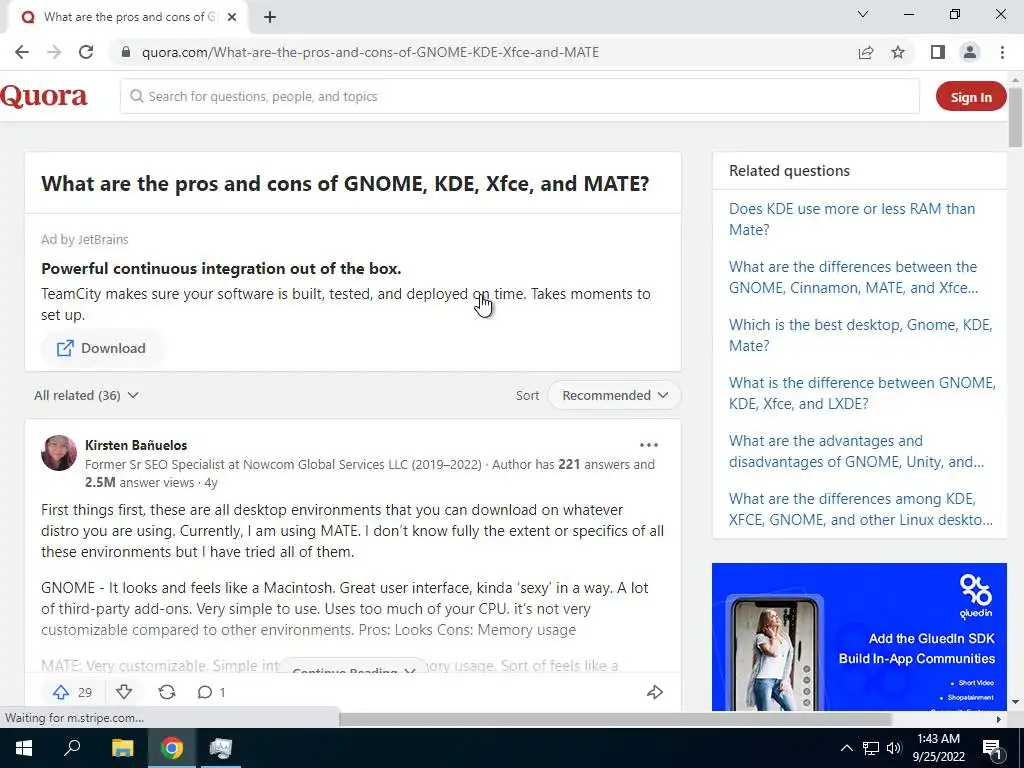Open 'difference between GNOME, KDE, Xfce, and LXDE' question
Viewport: 1024px width, 768px height.
coord(862,393)
